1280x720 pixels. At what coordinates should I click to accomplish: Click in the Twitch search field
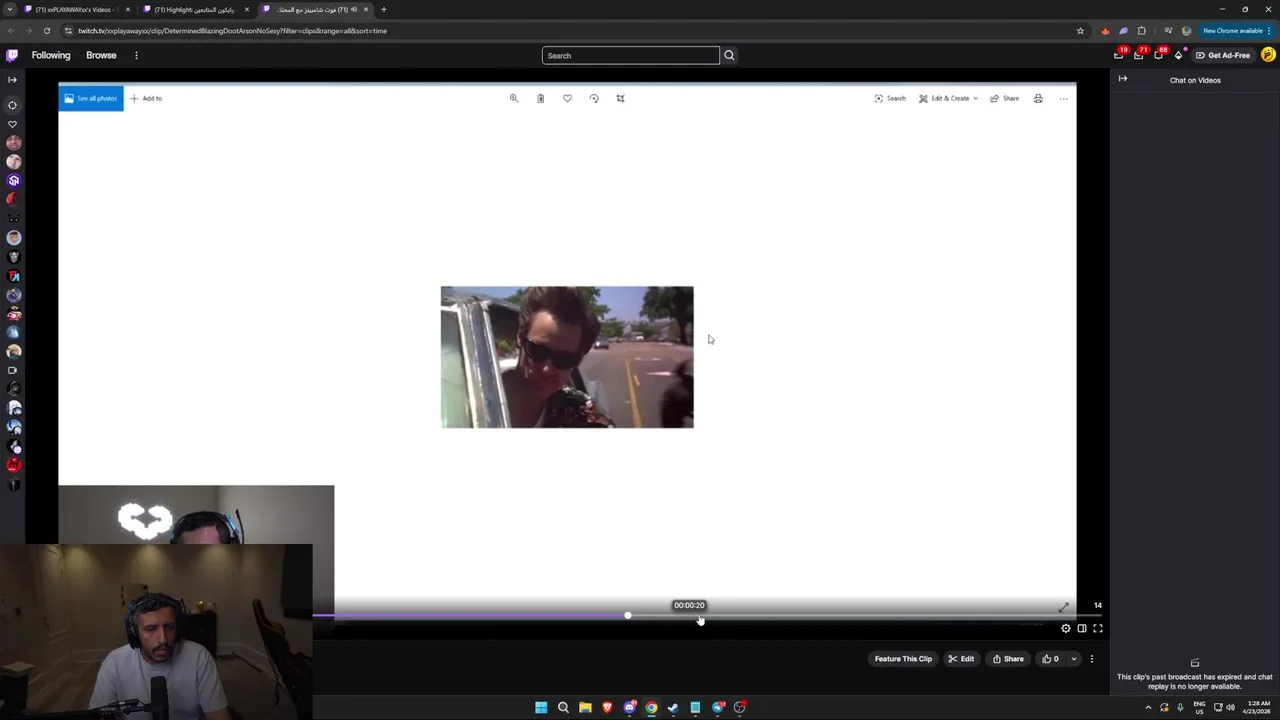point(630,55)
